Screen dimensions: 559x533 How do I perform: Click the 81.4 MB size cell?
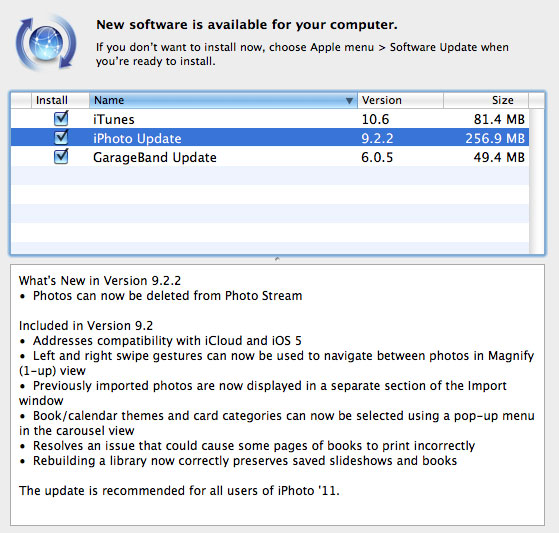(499, 119)
